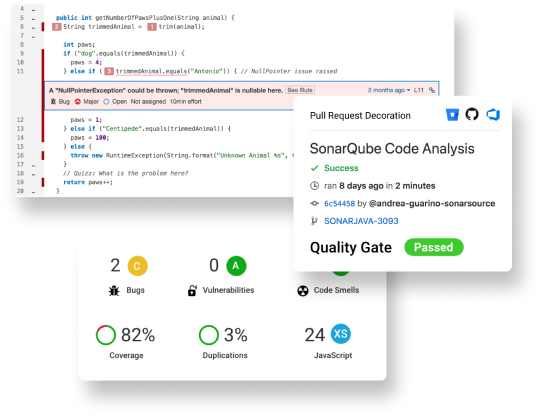Click the permalink icon next to L11

coord(432,90)
